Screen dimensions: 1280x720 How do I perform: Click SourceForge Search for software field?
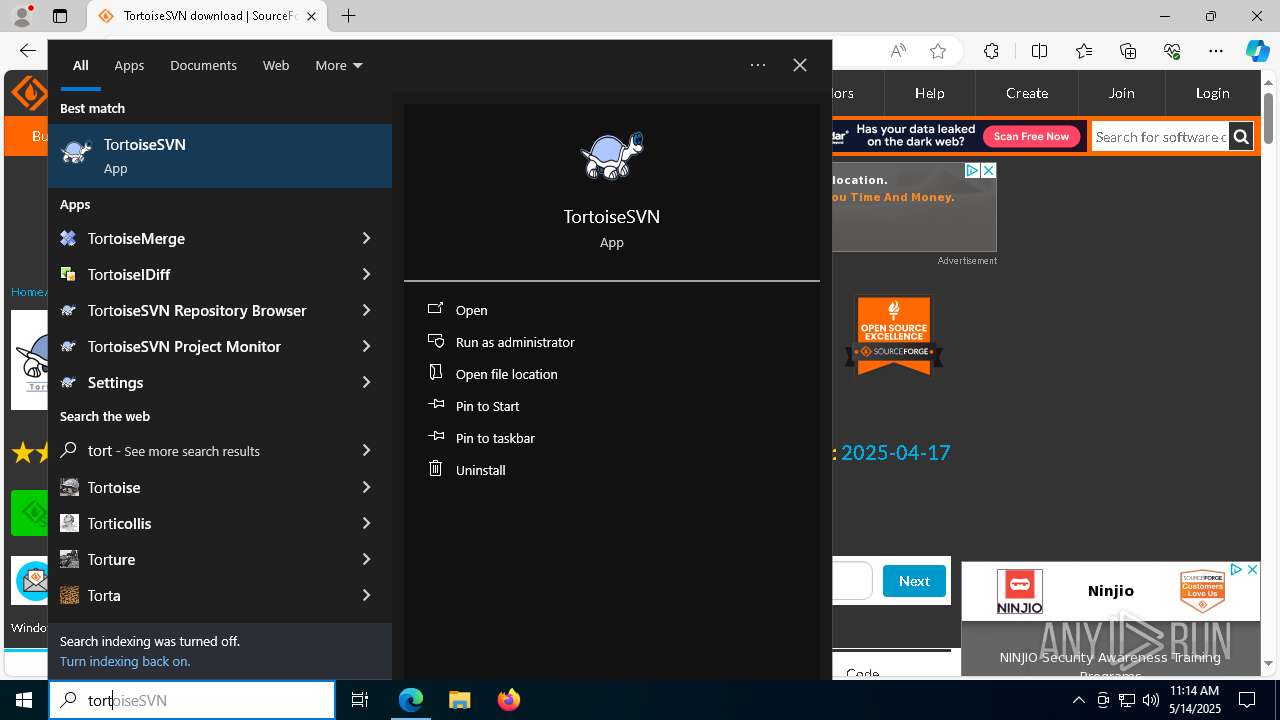coord(1160,137)
